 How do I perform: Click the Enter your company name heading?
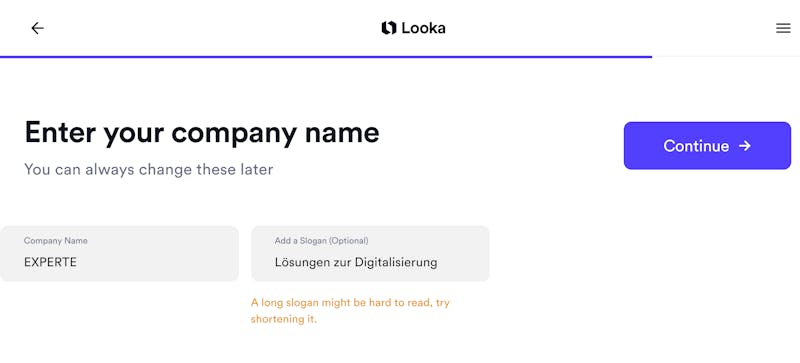(x=202, y=133)
